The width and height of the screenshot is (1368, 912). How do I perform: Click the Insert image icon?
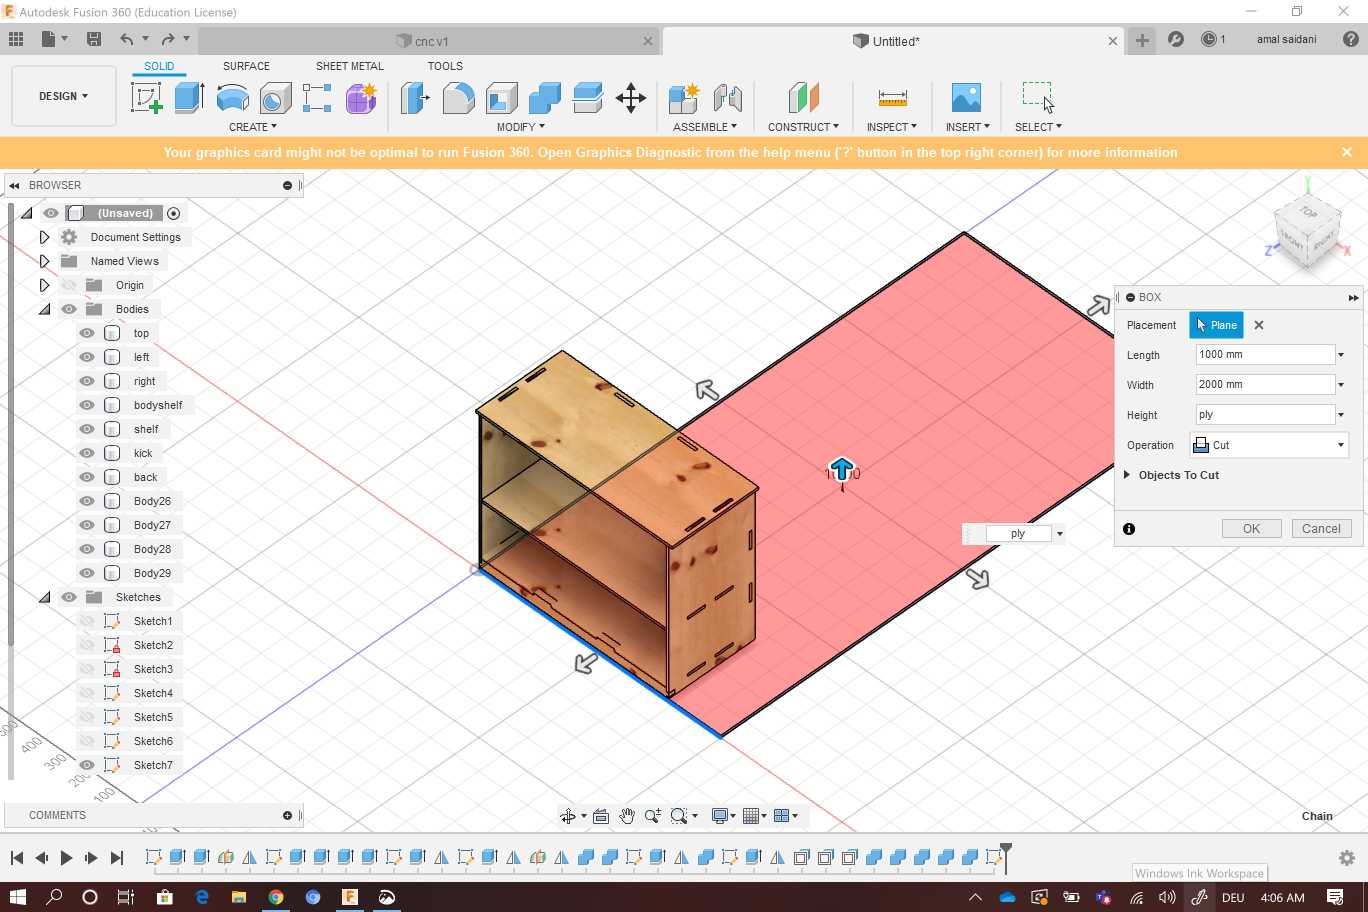(x=966, y=98)
